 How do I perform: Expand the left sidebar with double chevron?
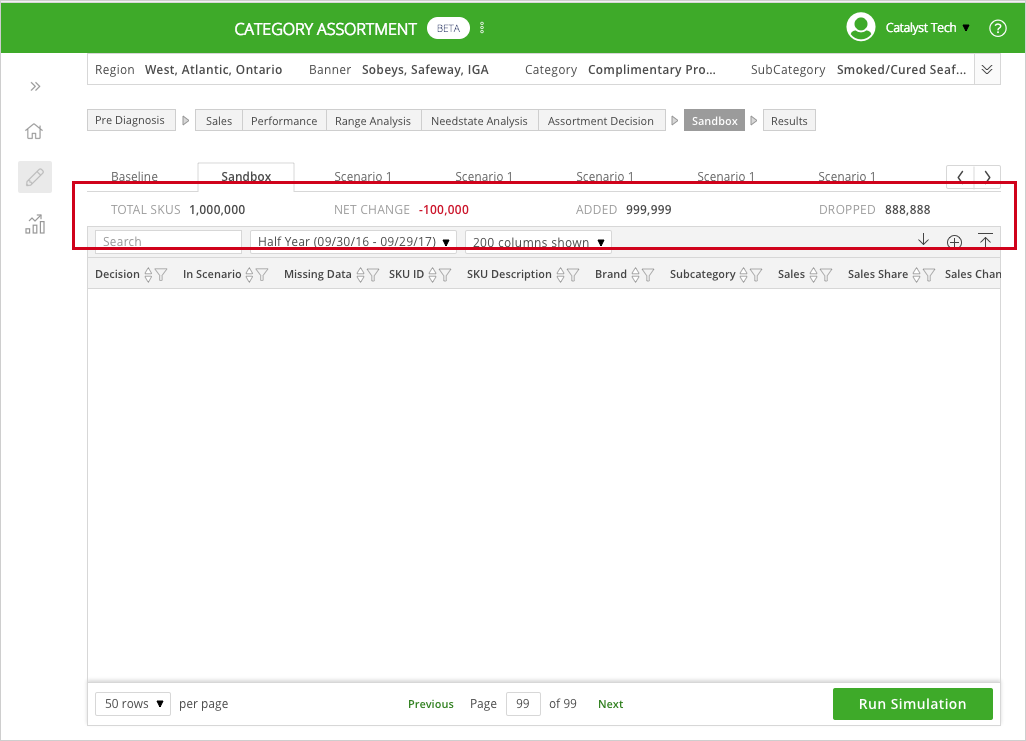coord(35,86)
